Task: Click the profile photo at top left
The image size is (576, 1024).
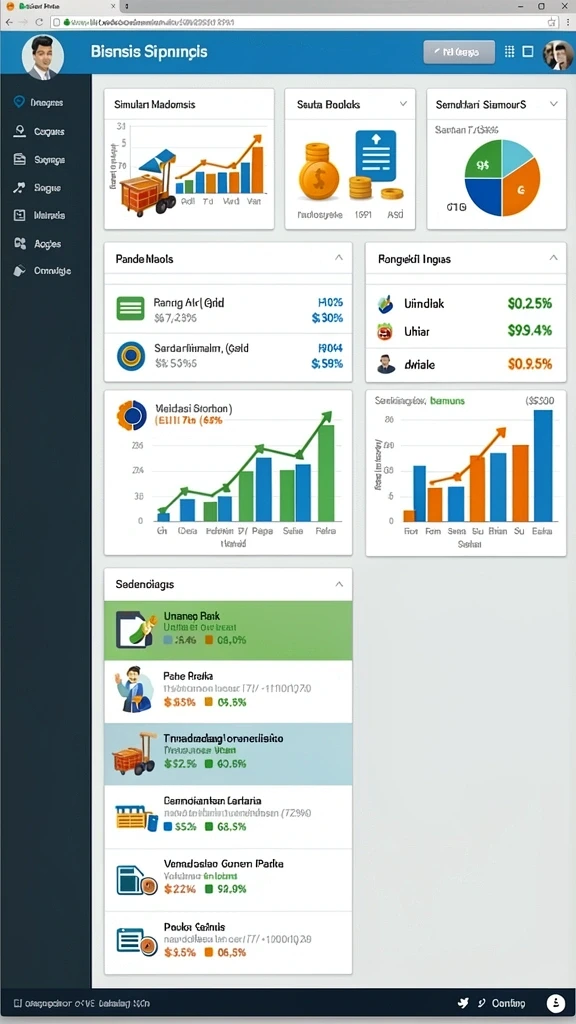Action: tap(42, 57)
